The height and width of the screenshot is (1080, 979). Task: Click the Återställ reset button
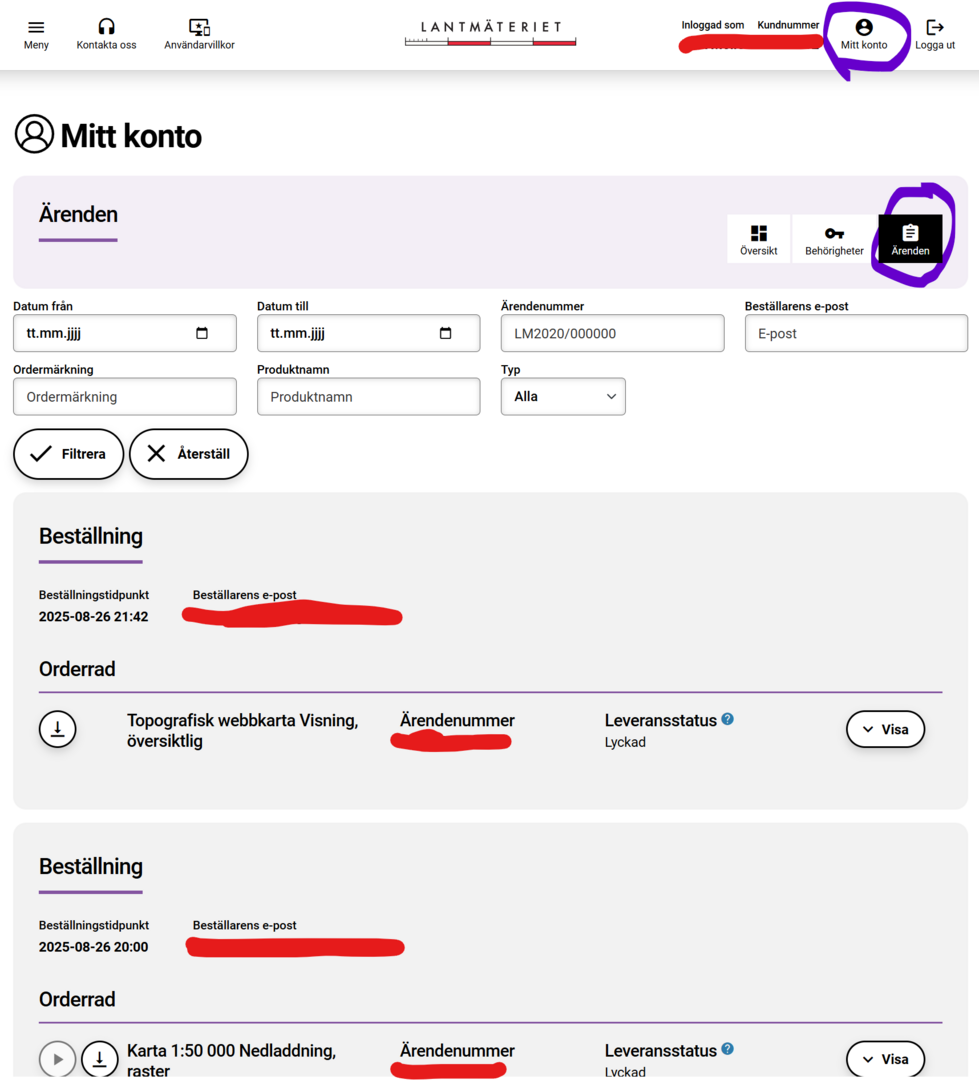point(188,454)
